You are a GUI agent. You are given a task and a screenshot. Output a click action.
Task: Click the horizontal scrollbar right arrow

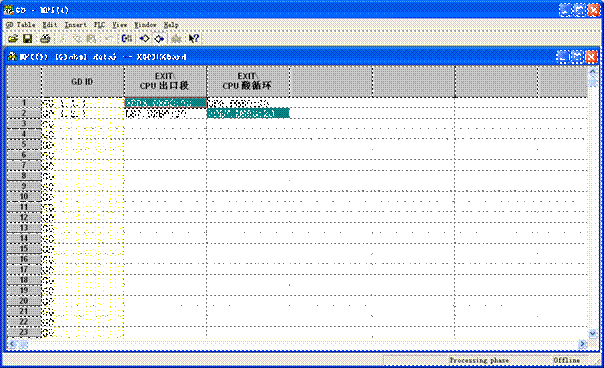point(582,343)
